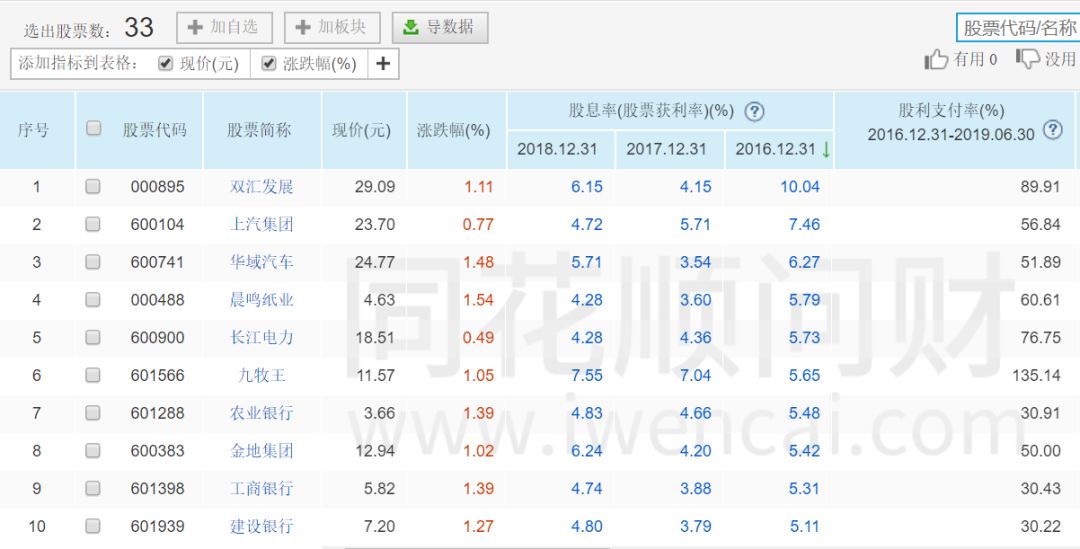Check the box for stock 601566

[x=93, y=375]
